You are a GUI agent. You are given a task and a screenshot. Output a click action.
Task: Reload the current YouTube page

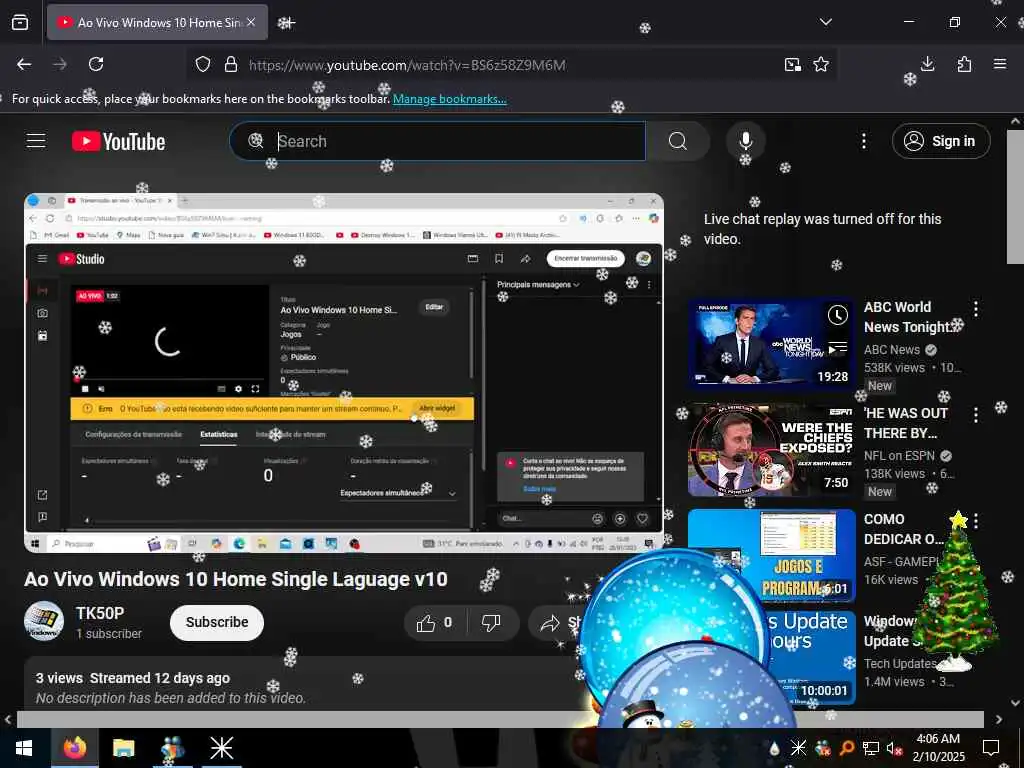pyautogui.click(x=96, y=64)
